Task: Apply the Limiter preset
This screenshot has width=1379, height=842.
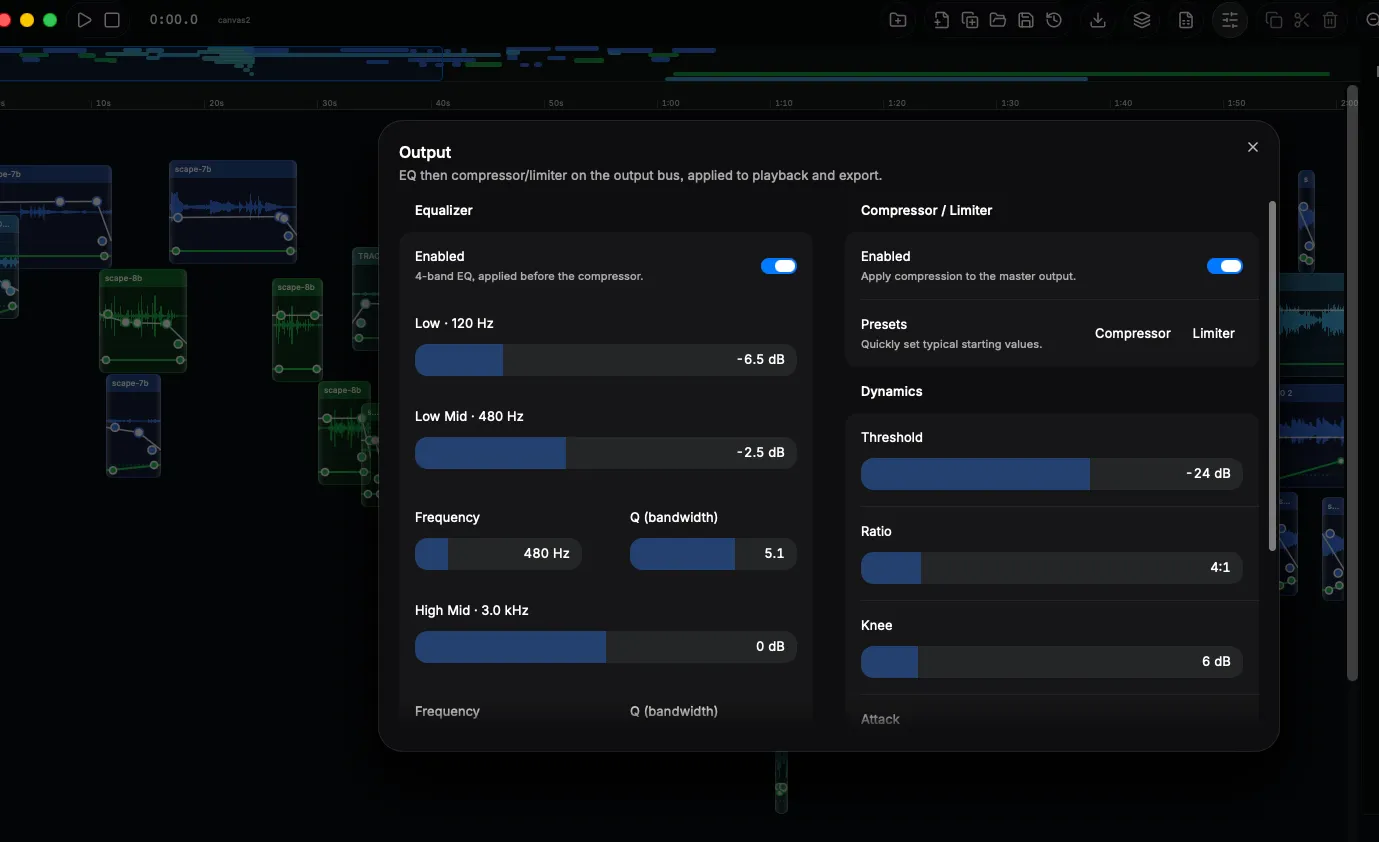Action: coord(1214,333)
